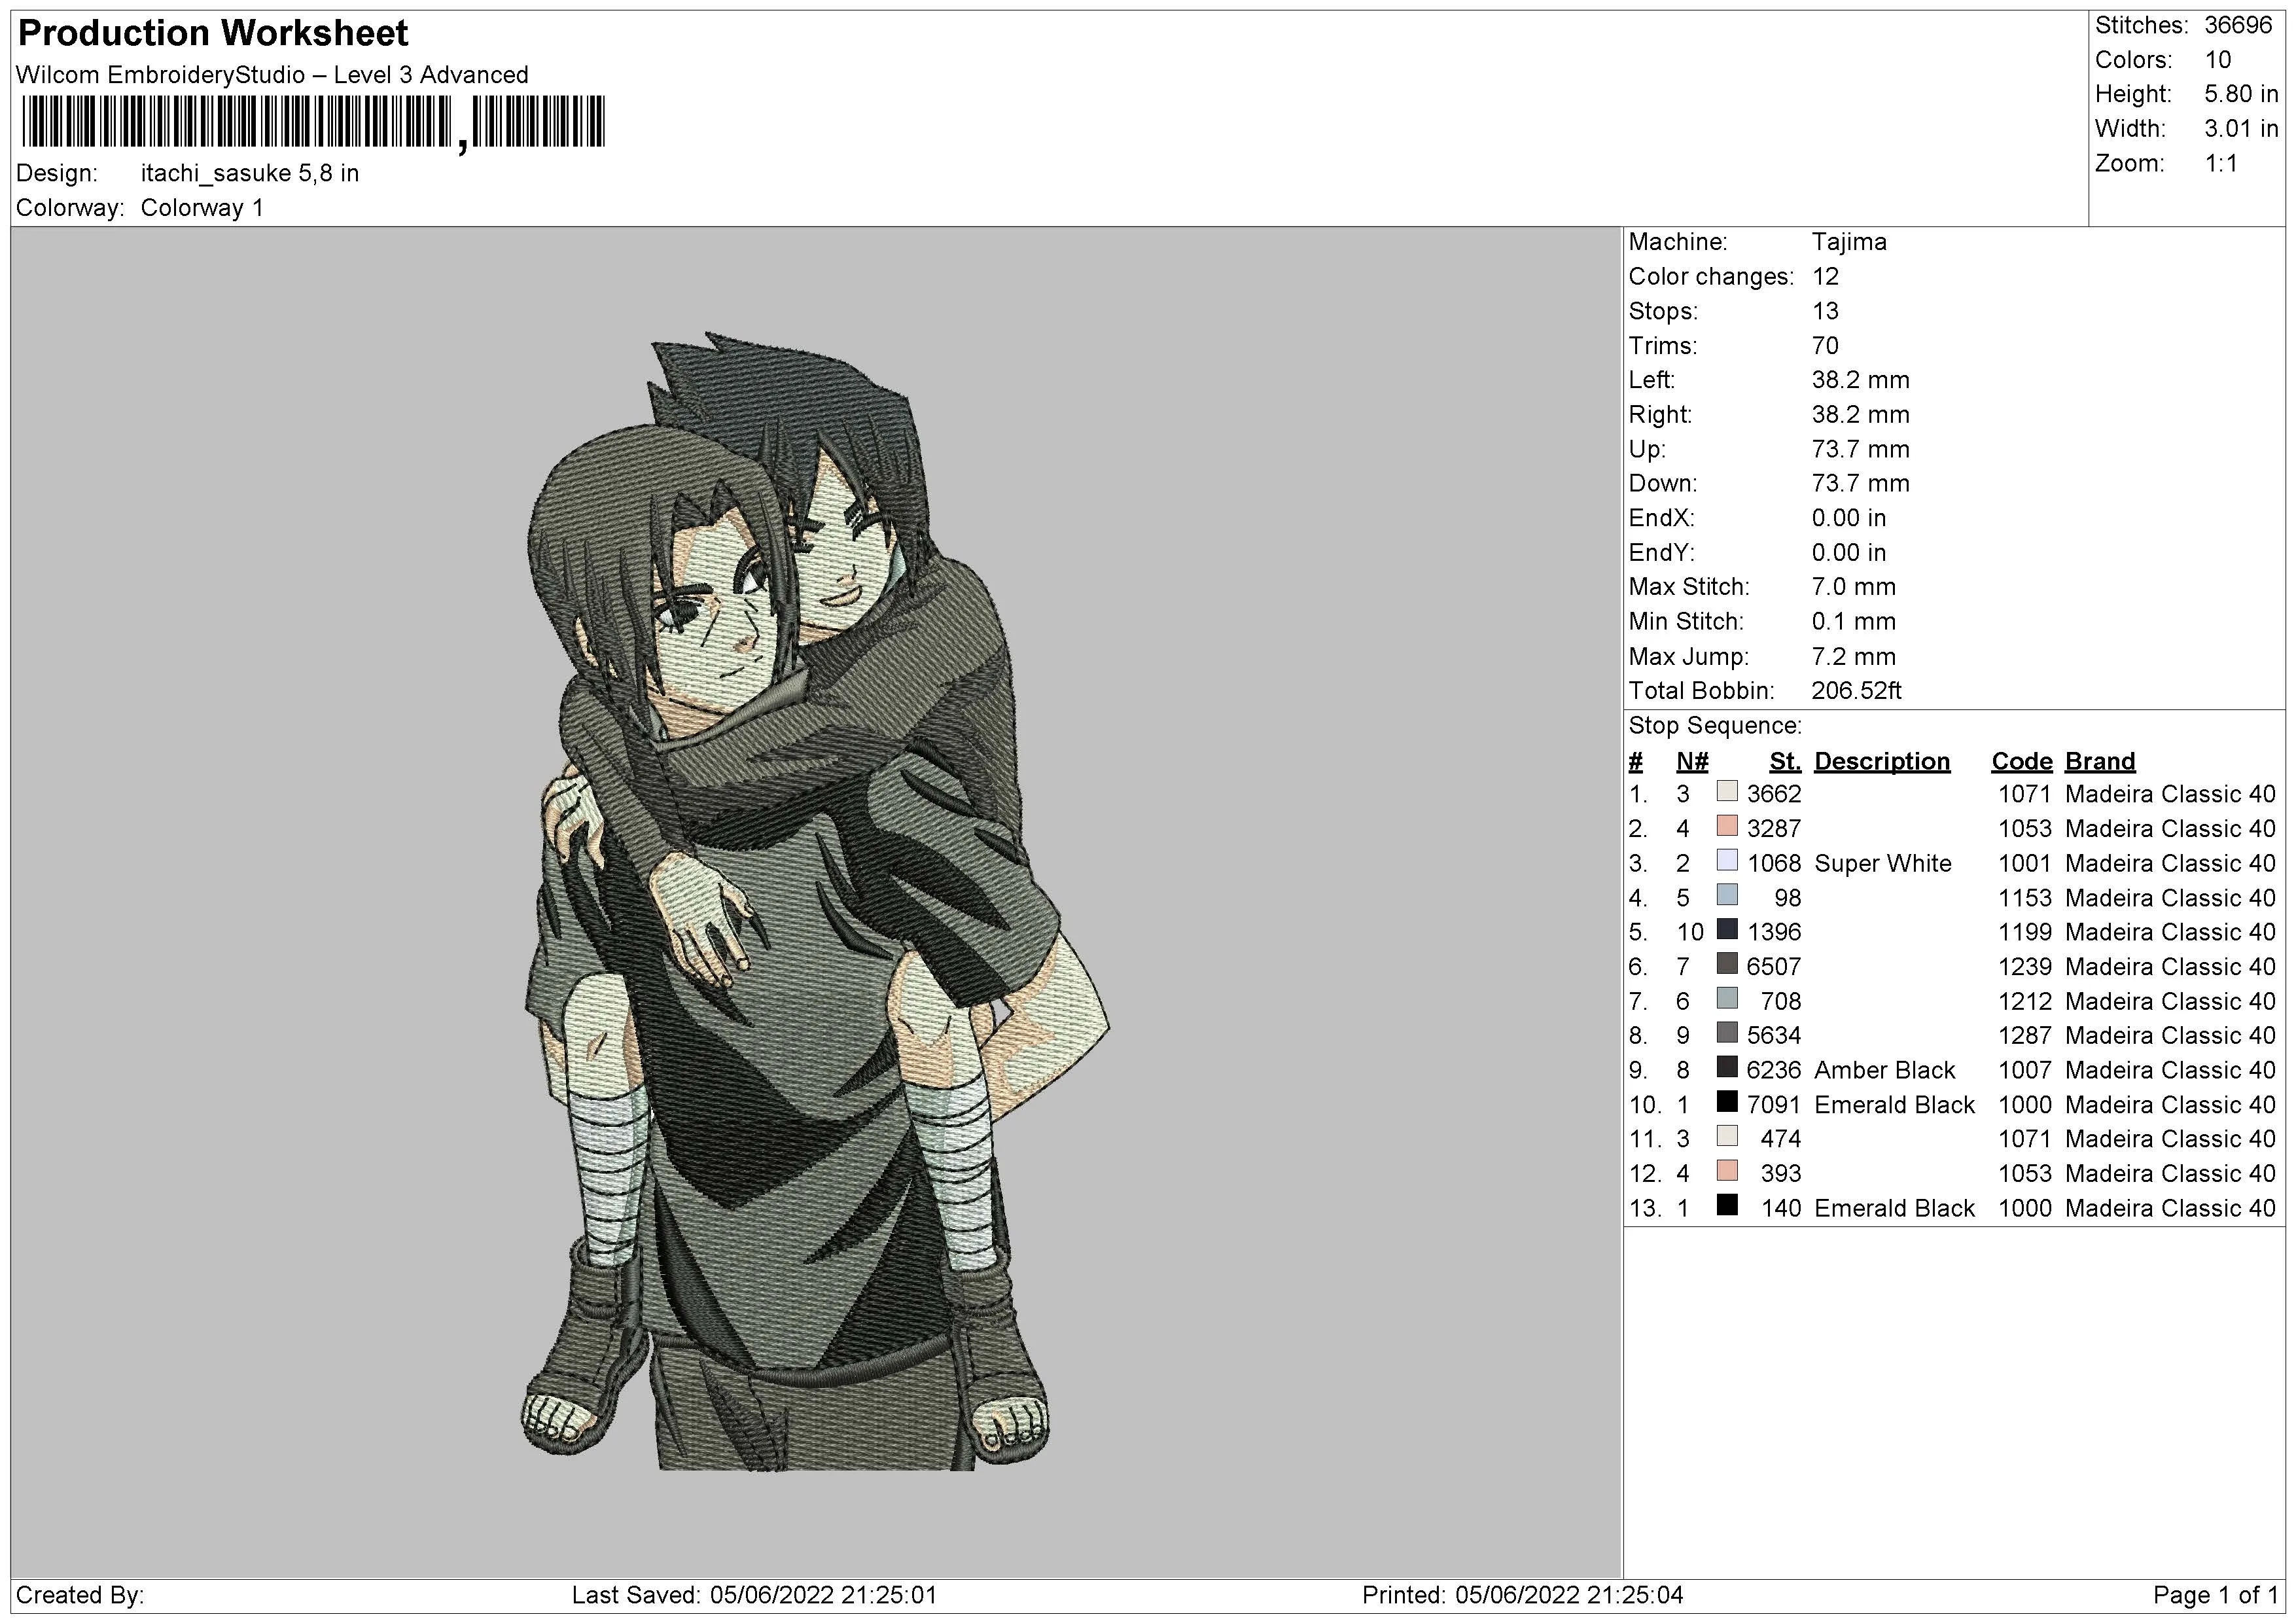The image size is (2296, 1623).
Task: Click the dark navy swatch in row 5
Action: click(1727, 930)
